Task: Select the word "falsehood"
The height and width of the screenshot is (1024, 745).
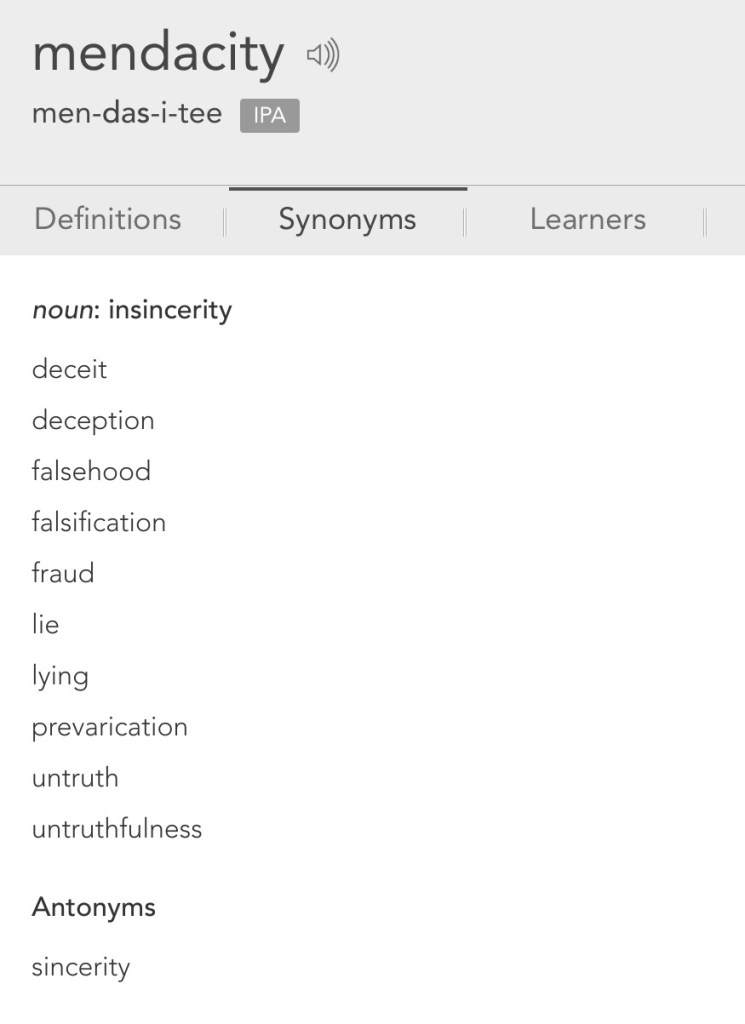Action: (x=91, y=471)
